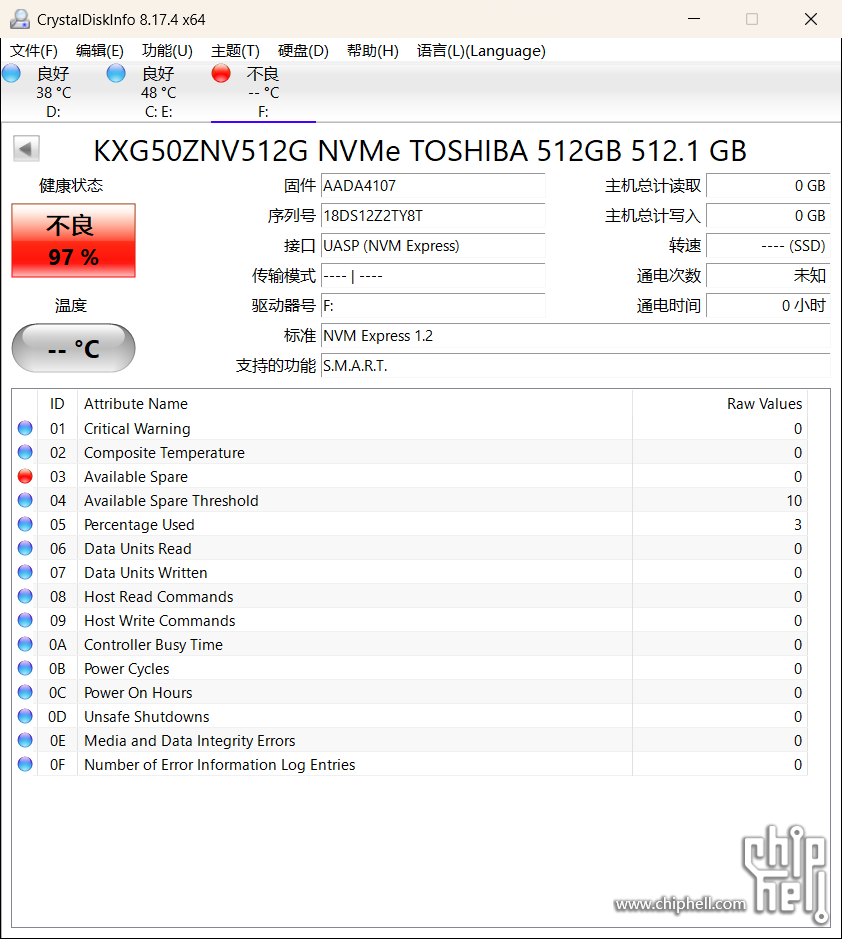Open the 功能(U) menu
Image resolution: width=842 pixels, height=939 pixels.
[x=167, y=51]
